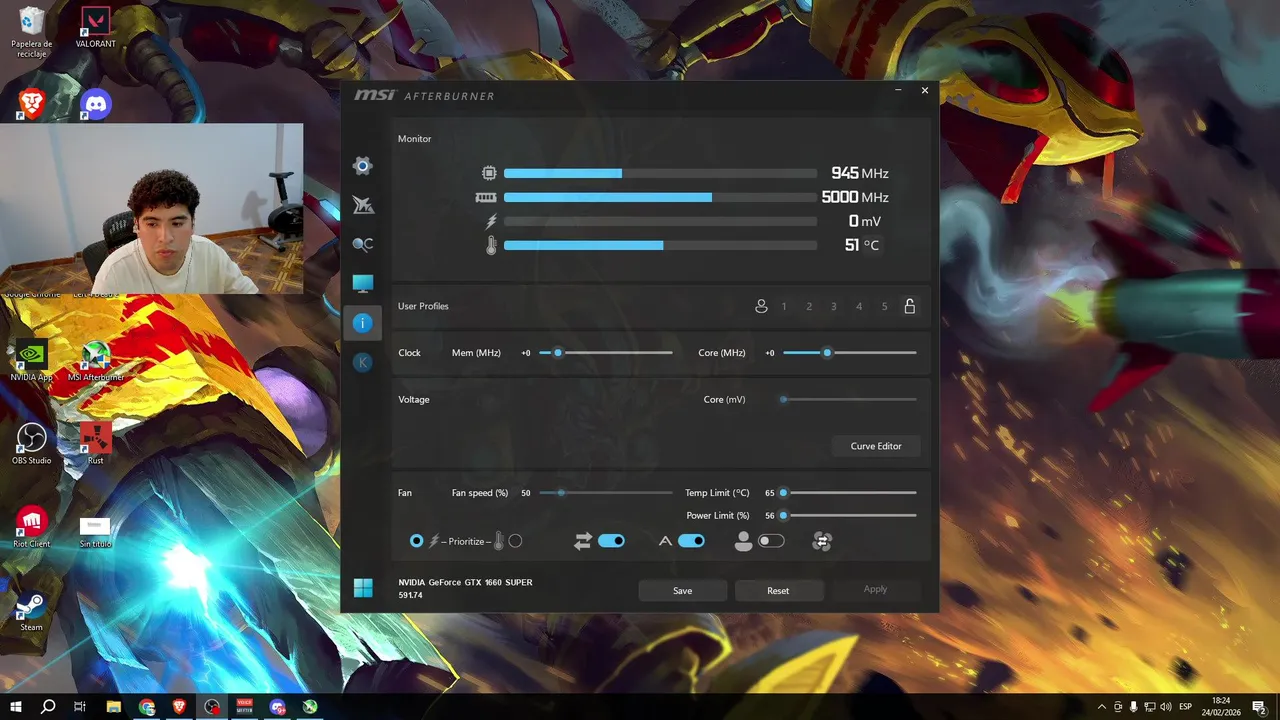Select the blue information sidebar icon
The image size is (1280, 720).
tap(363, 323)
